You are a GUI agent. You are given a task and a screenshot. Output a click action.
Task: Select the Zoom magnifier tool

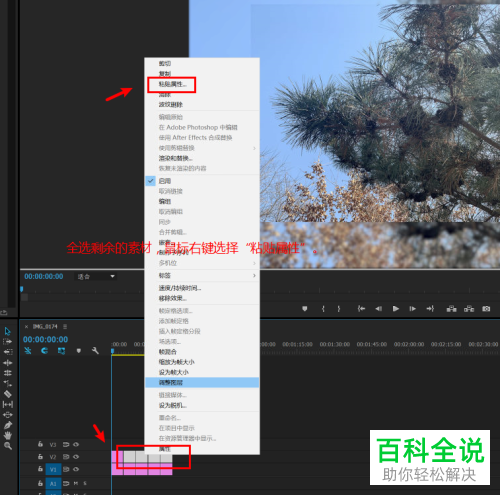pos(8,446)
